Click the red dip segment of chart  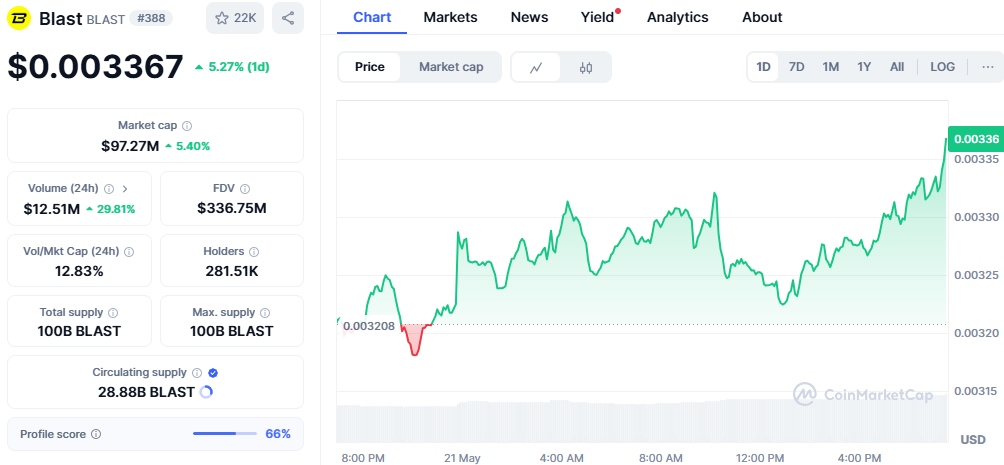pyautogui.click(x=415, y=341)
